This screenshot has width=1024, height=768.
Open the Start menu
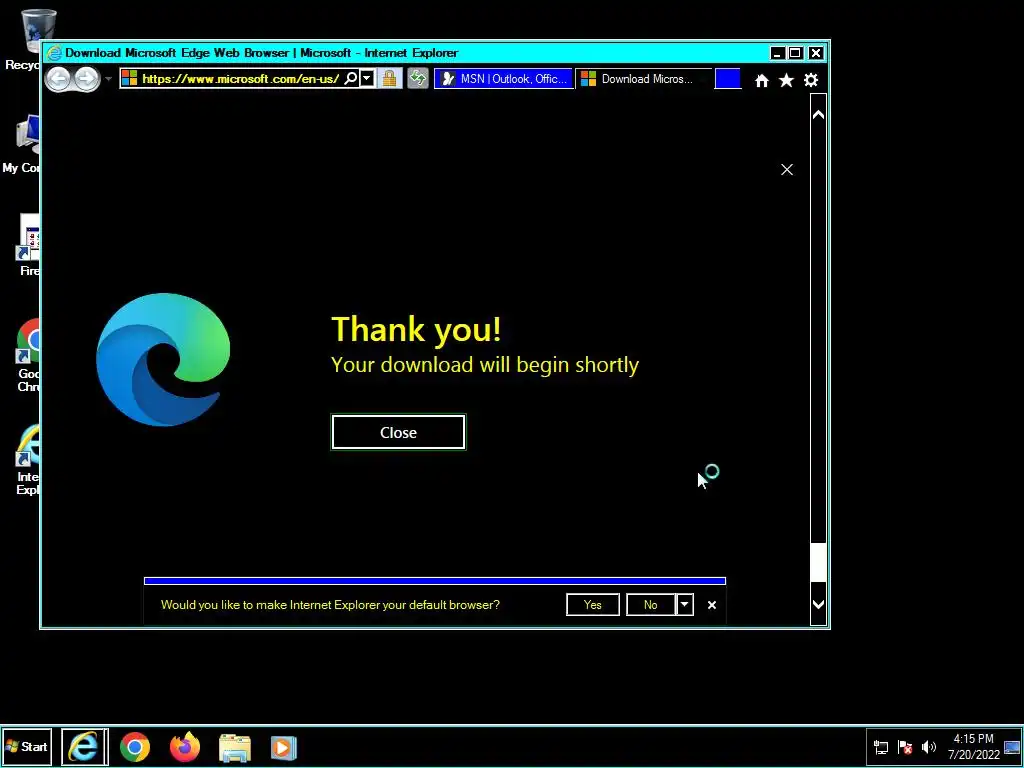point(27,746)
